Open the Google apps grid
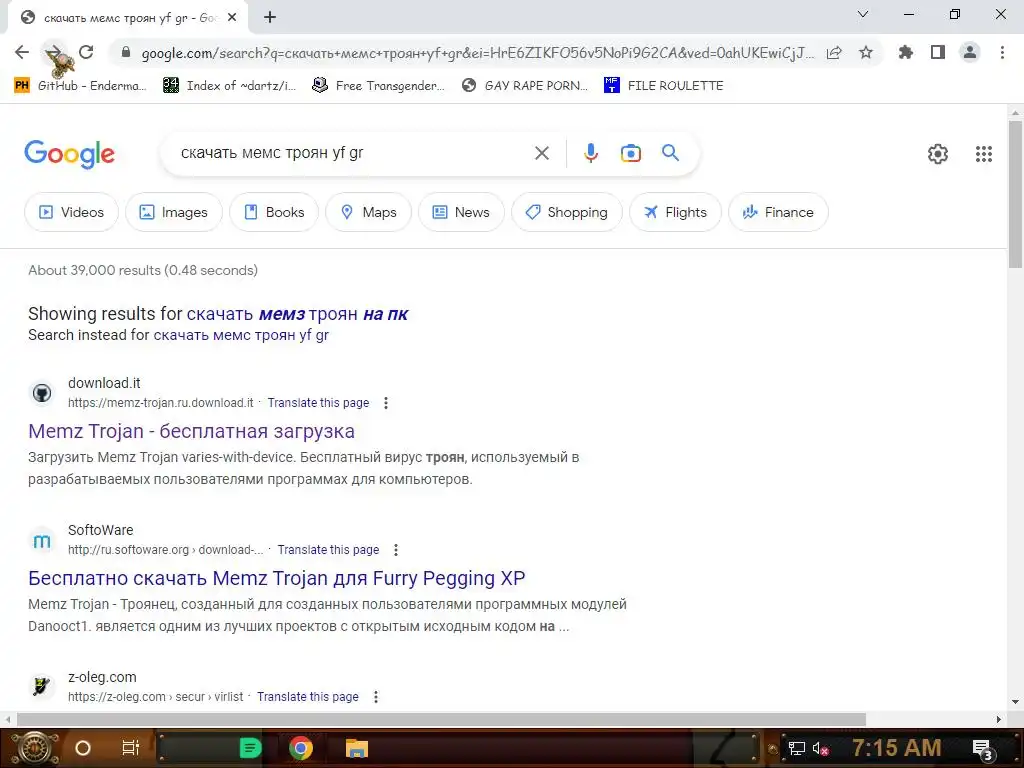 click(984, 154)
